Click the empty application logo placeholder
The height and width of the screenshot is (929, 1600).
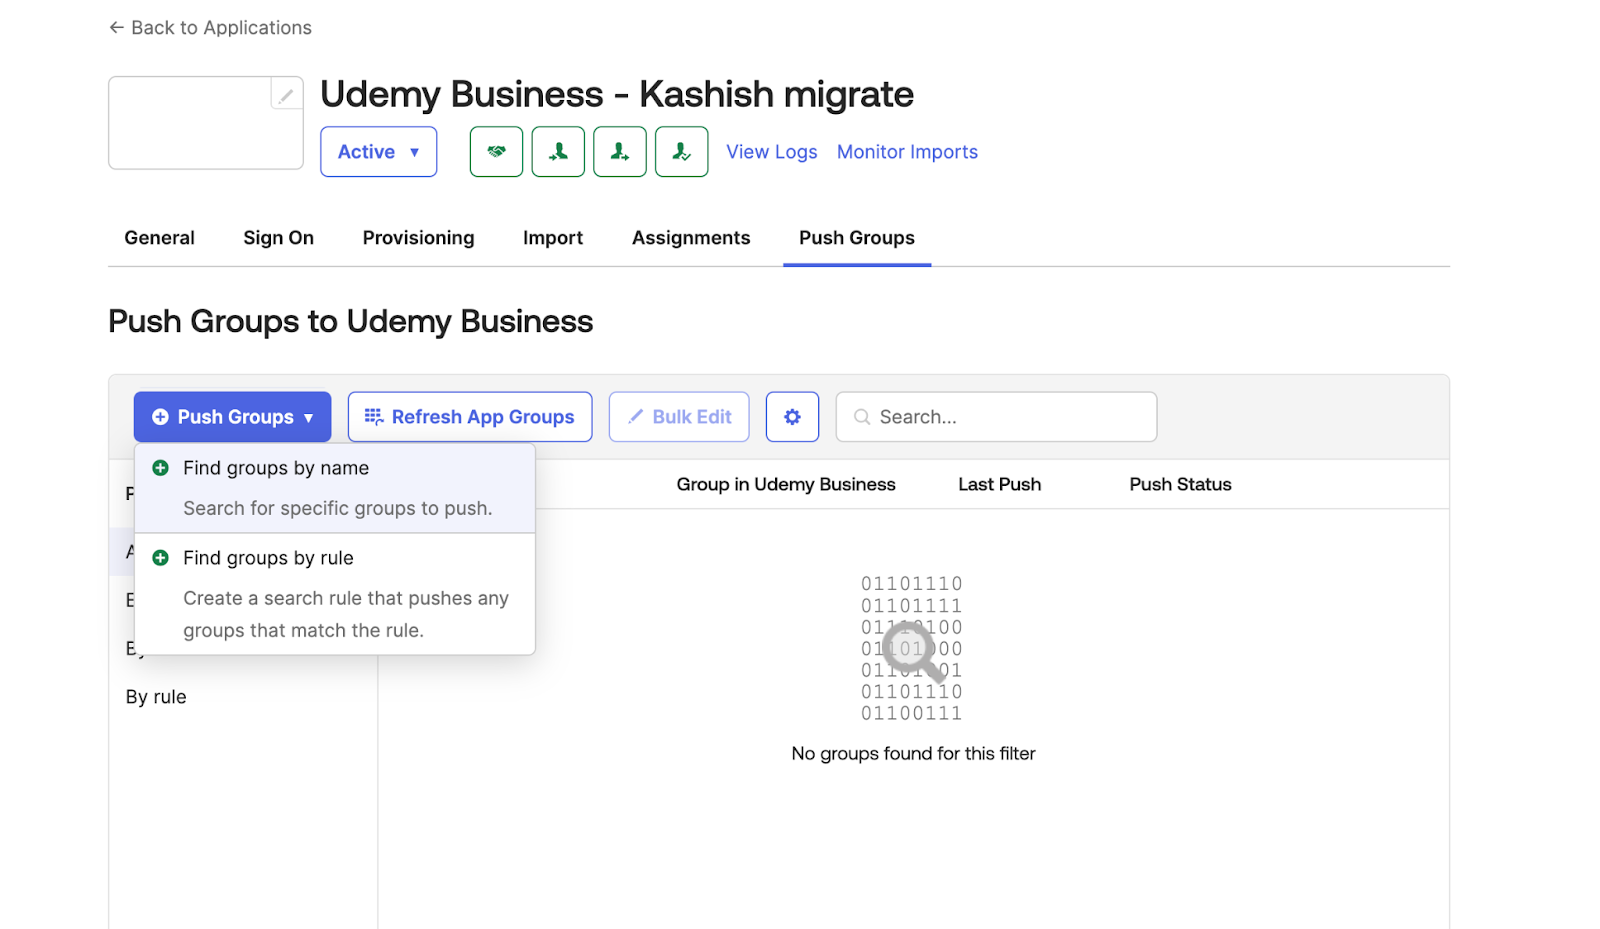pos(206,123)
